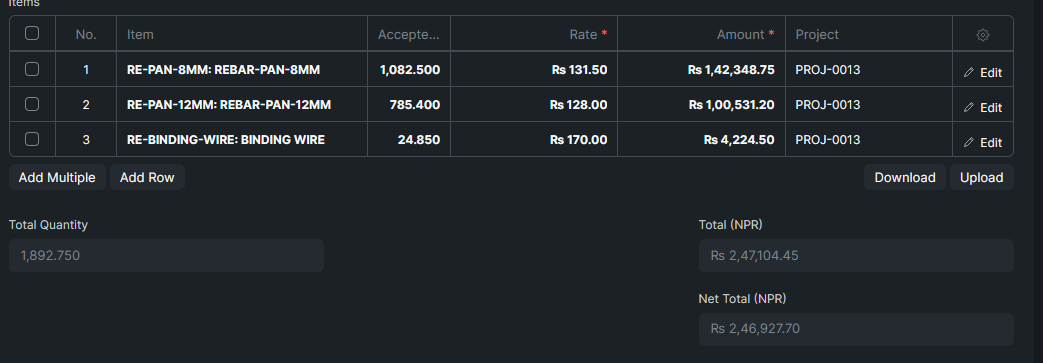Click Rs 4,224.50 amount cell
The image size is (1043, 363).
(702, 140)
